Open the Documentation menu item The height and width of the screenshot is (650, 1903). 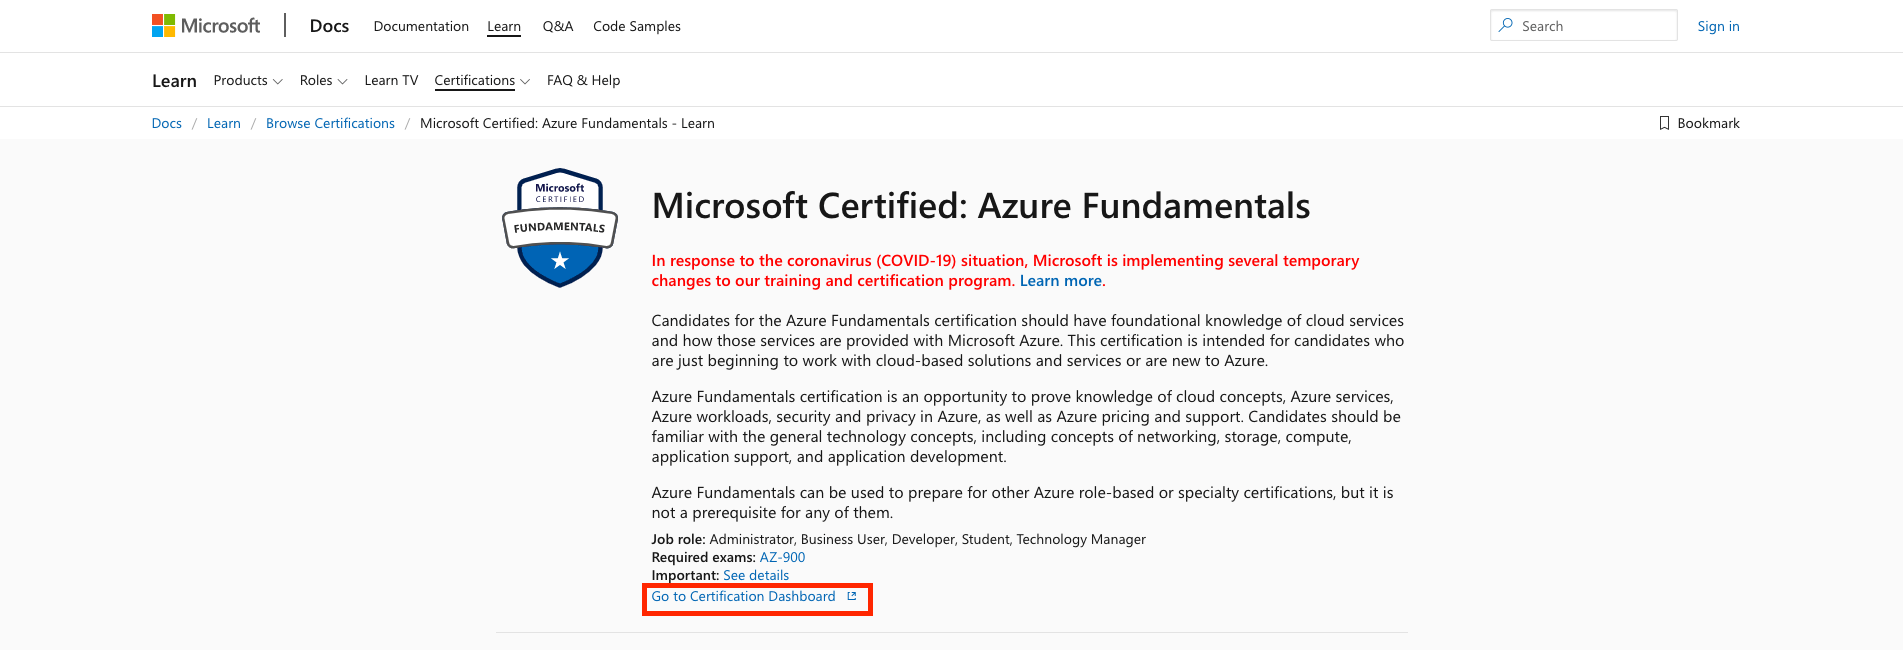(421, 26)
